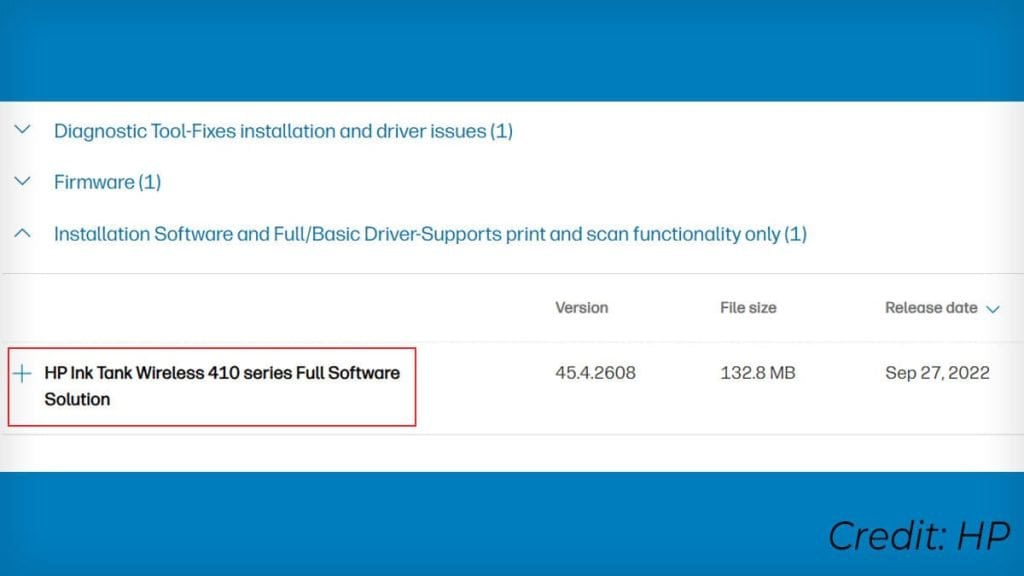Click the sort arrow next to Release date
Viewport: 1024px width, 576px height.
click(992, 309)
